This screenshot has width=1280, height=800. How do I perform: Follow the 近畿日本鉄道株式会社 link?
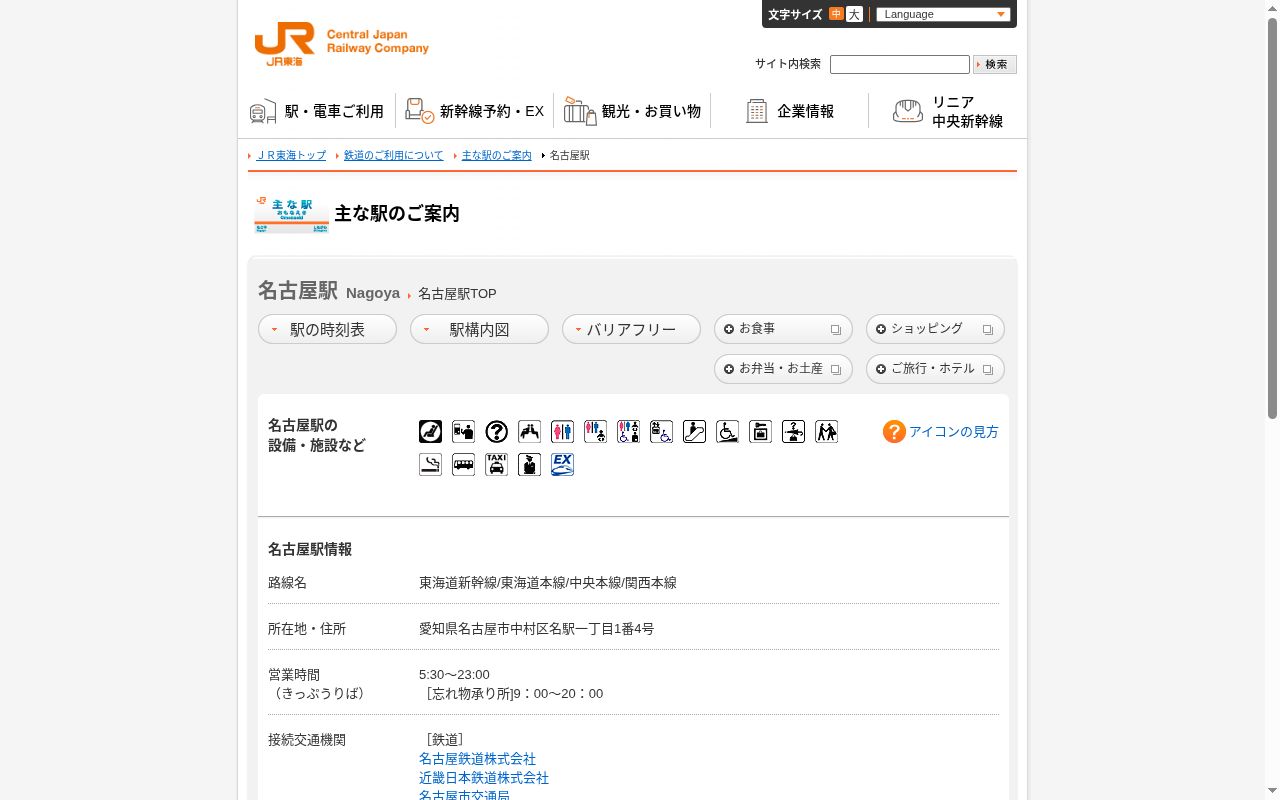[484, 778]
